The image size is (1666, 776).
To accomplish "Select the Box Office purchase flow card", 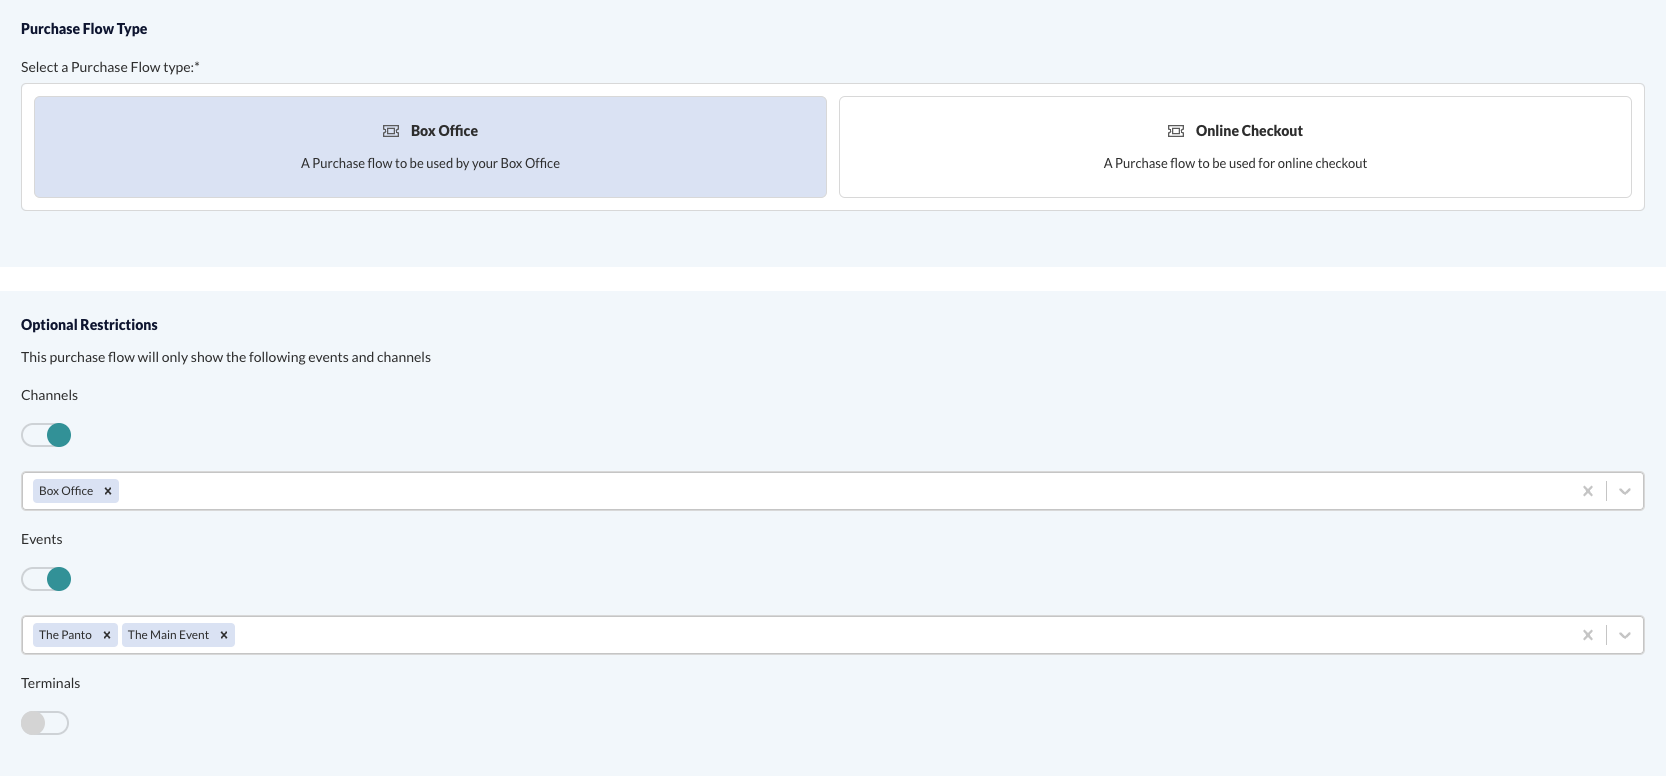I will [430, 147].
